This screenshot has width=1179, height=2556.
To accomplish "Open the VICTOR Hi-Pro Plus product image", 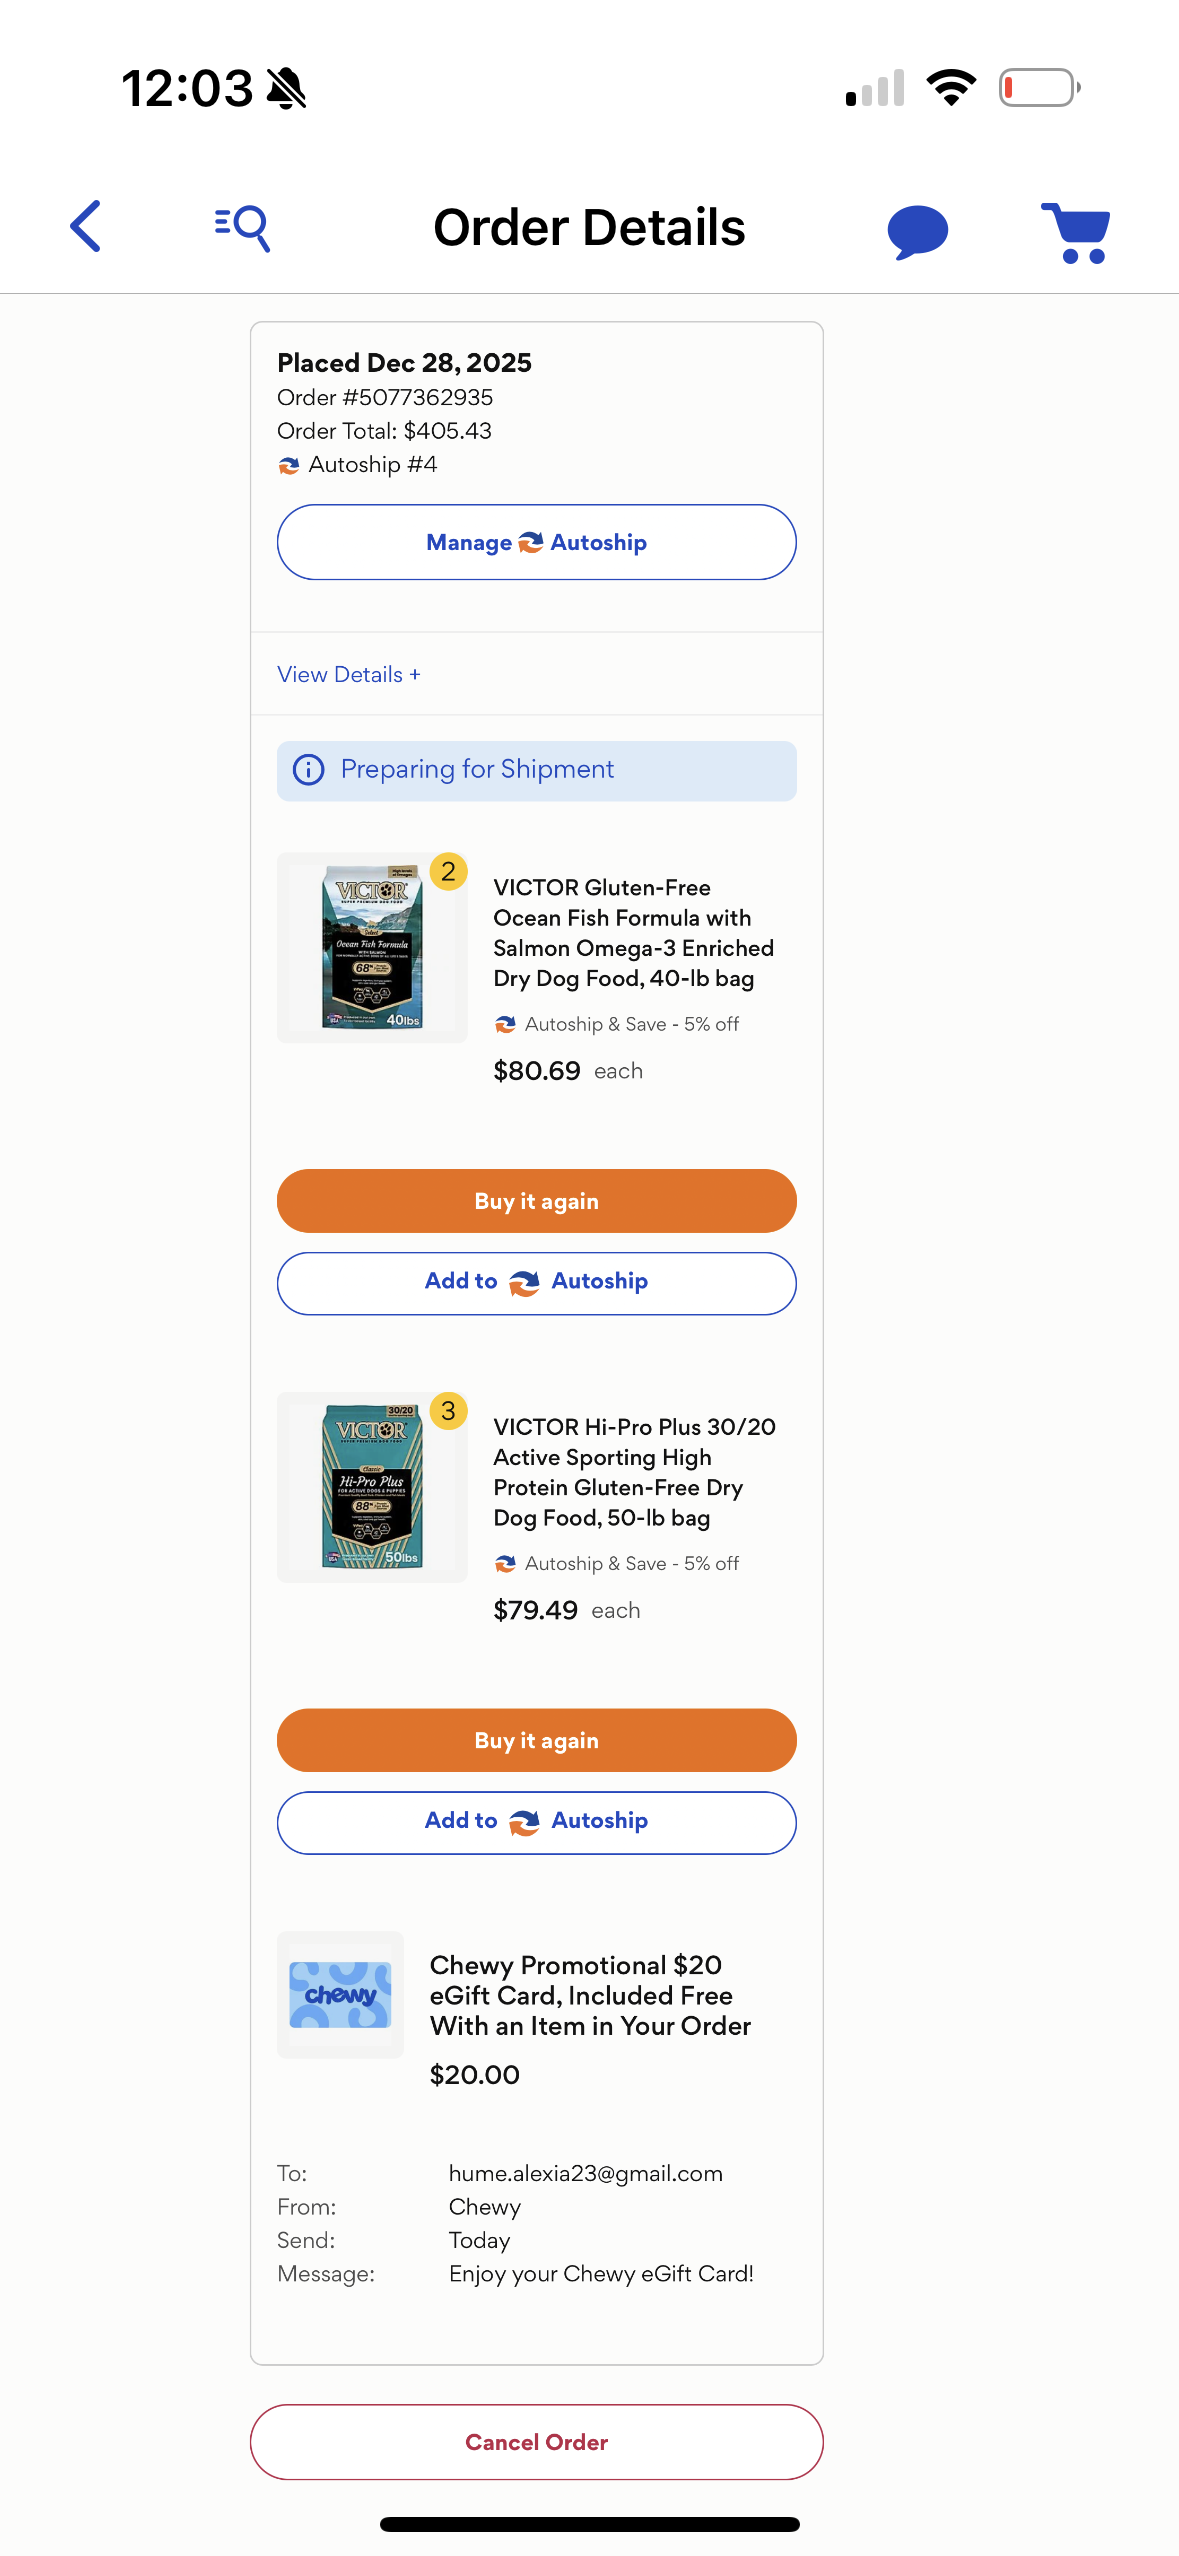I will 371,1488.
